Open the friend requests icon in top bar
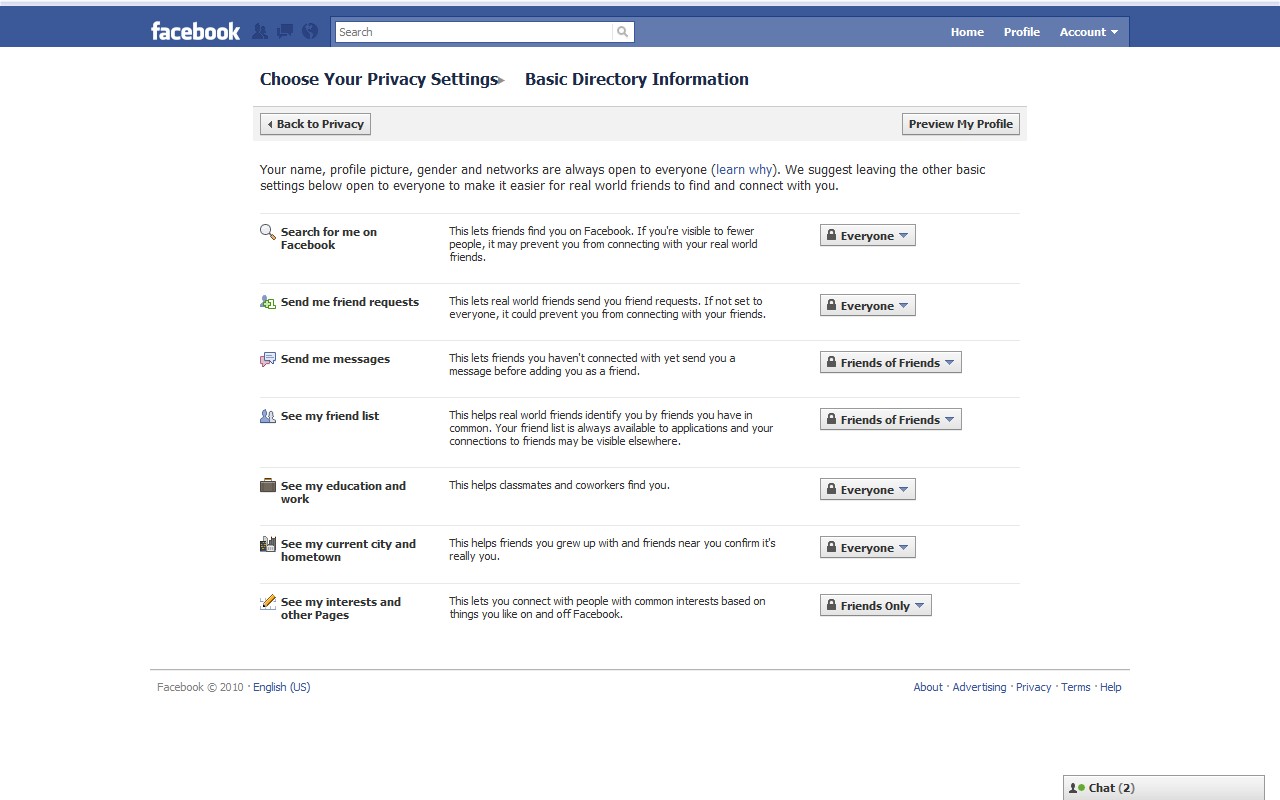Image resolution: width=1280 pixels, height=800 pixels. click(x=260, y=31)
